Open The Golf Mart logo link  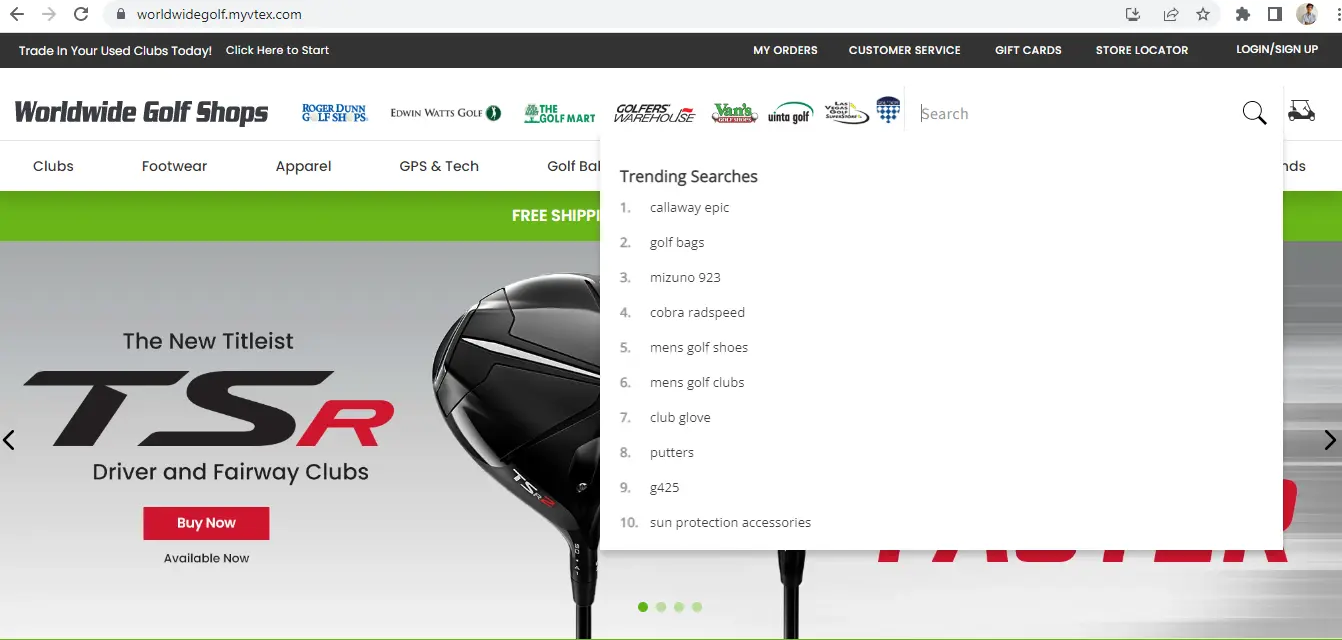pos(559,113)
